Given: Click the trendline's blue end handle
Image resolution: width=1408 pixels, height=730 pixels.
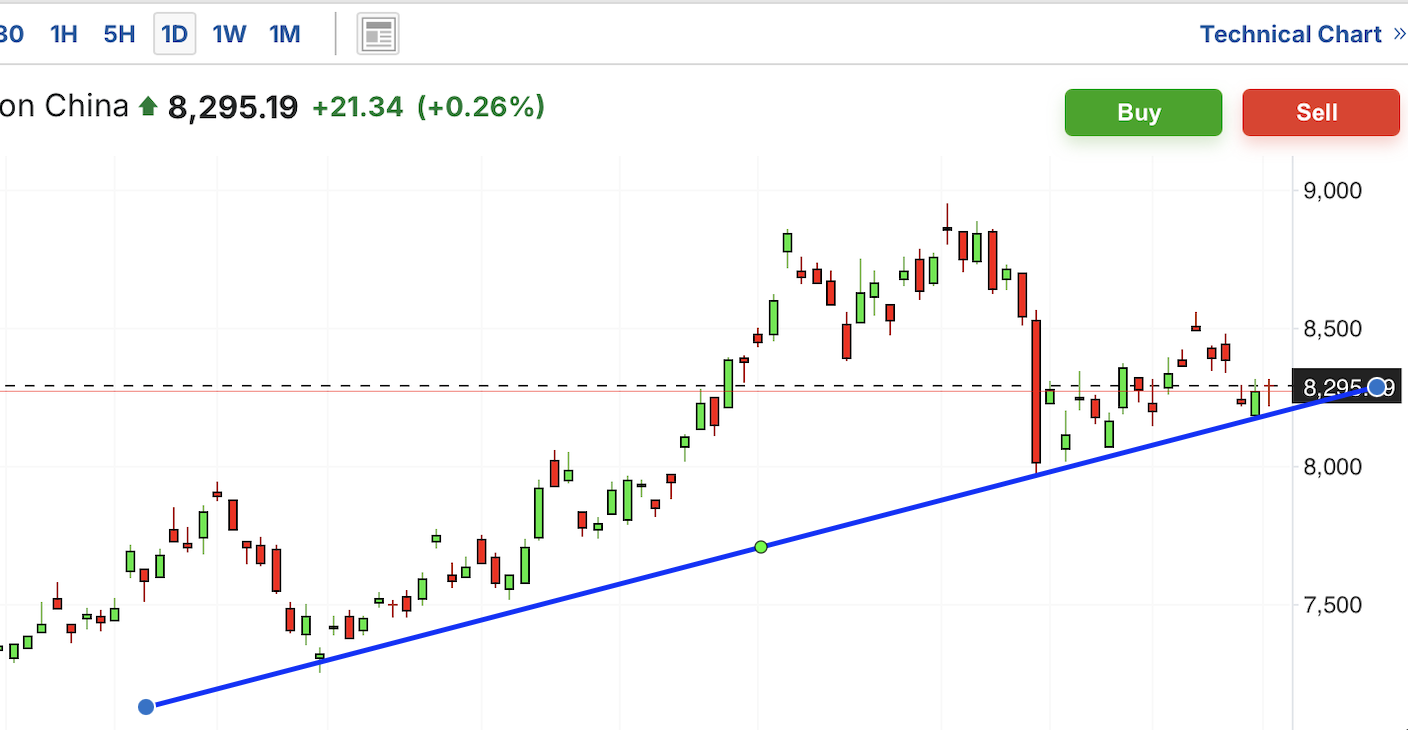Looking at the screenshot, I should pos(1377,387).
